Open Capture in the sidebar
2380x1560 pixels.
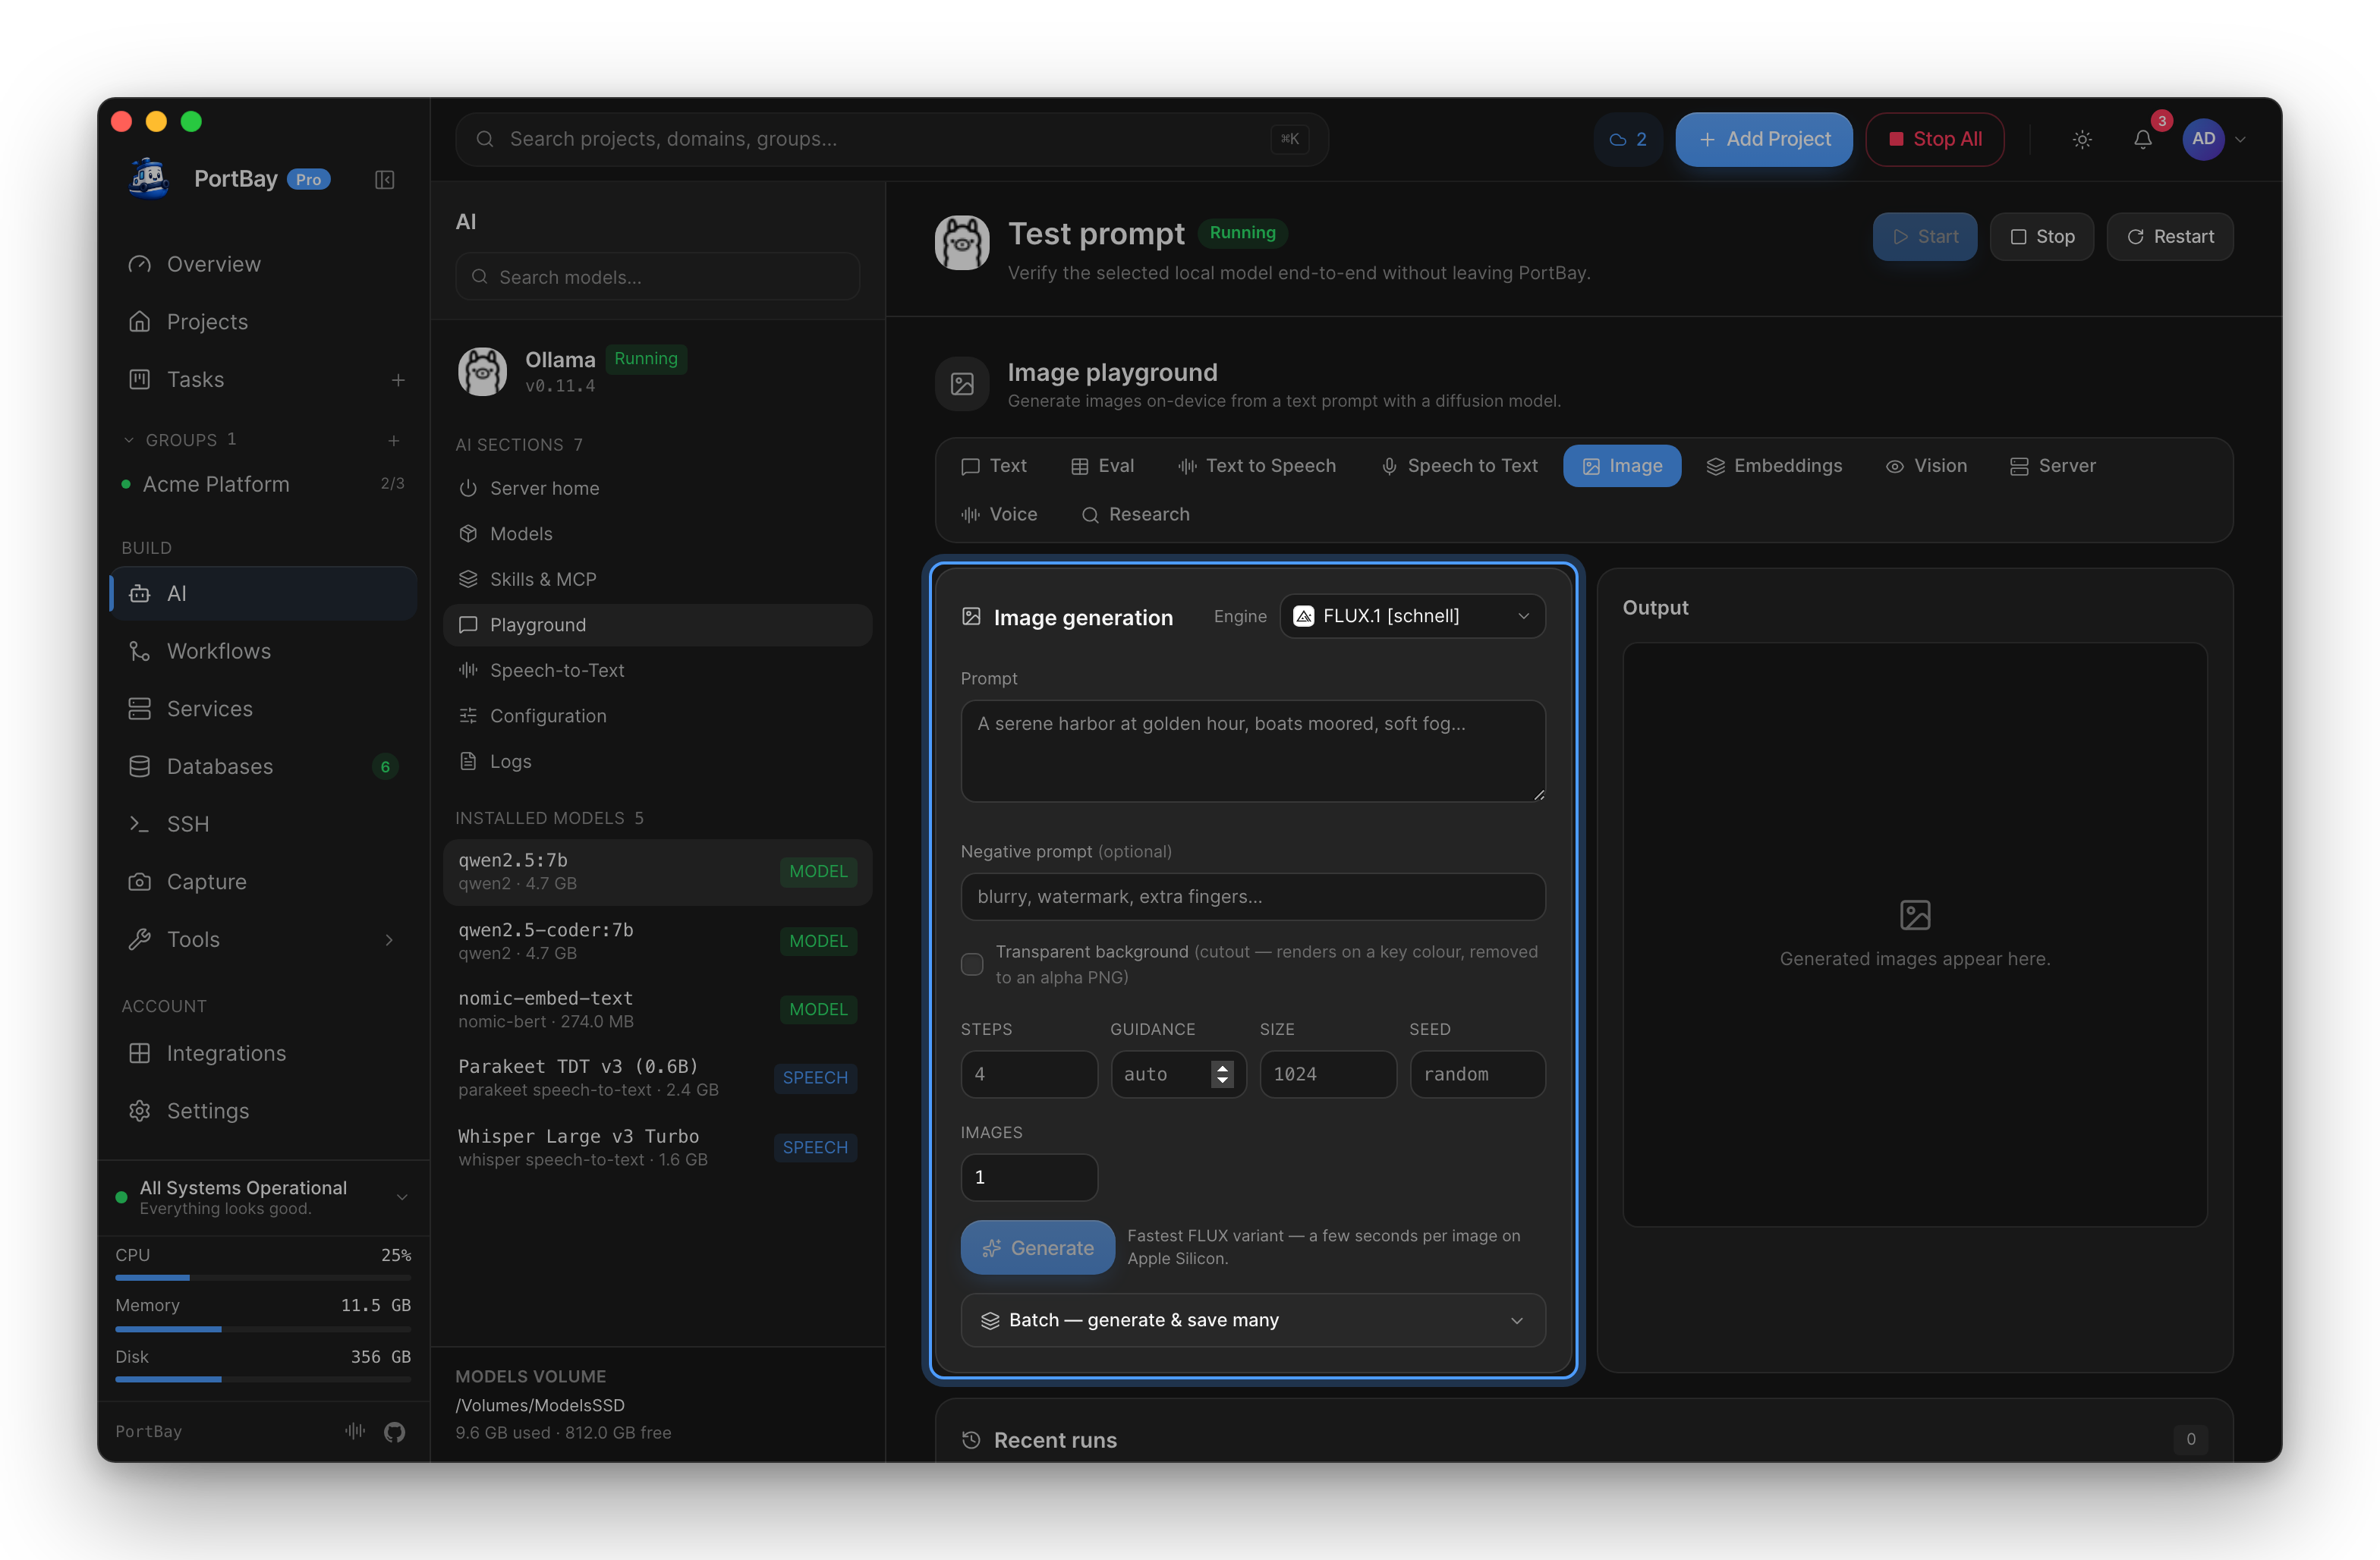(263, 881)
